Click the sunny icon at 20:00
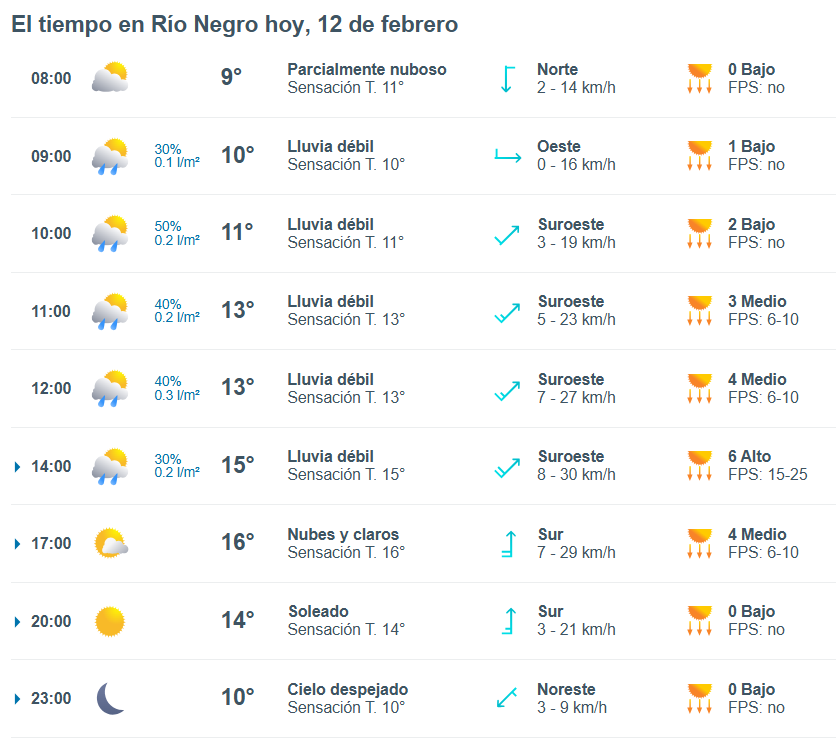836x741 pixels. 110,621
